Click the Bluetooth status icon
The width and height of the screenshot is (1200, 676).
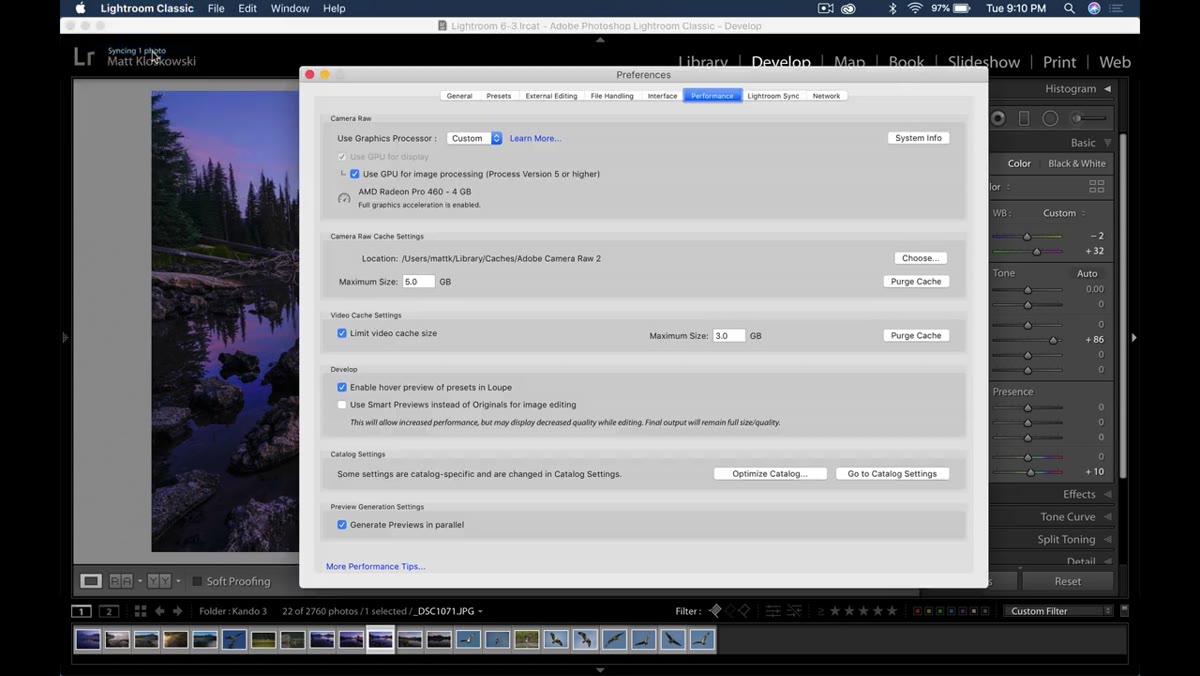892,8
